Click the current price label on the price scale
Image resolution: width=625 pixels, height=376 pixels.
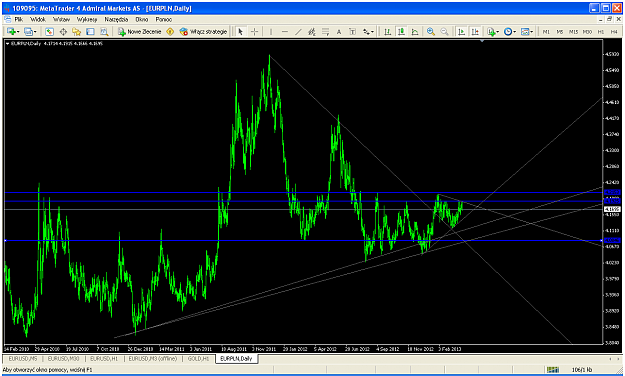(x=612, y=209)
